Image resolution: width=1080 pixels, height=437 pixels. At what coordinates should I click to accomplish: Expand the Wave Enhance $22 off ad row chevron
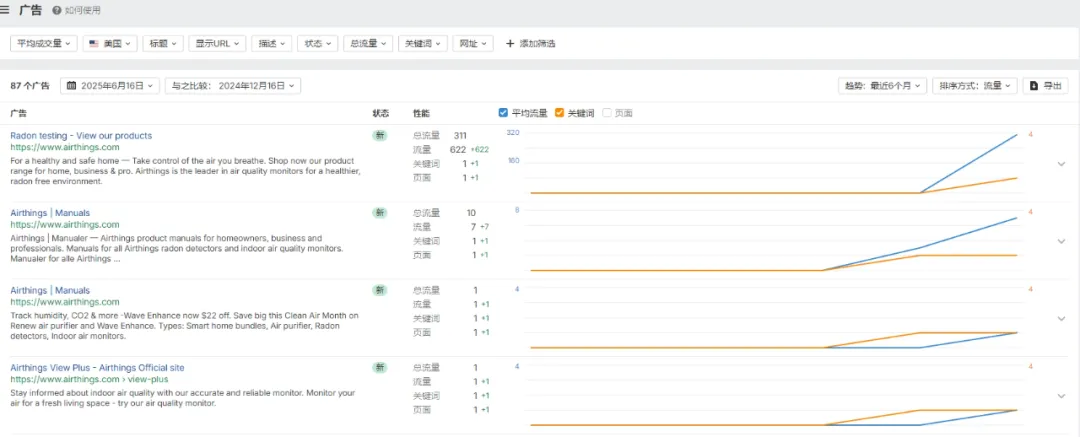tap(1061, 318)
